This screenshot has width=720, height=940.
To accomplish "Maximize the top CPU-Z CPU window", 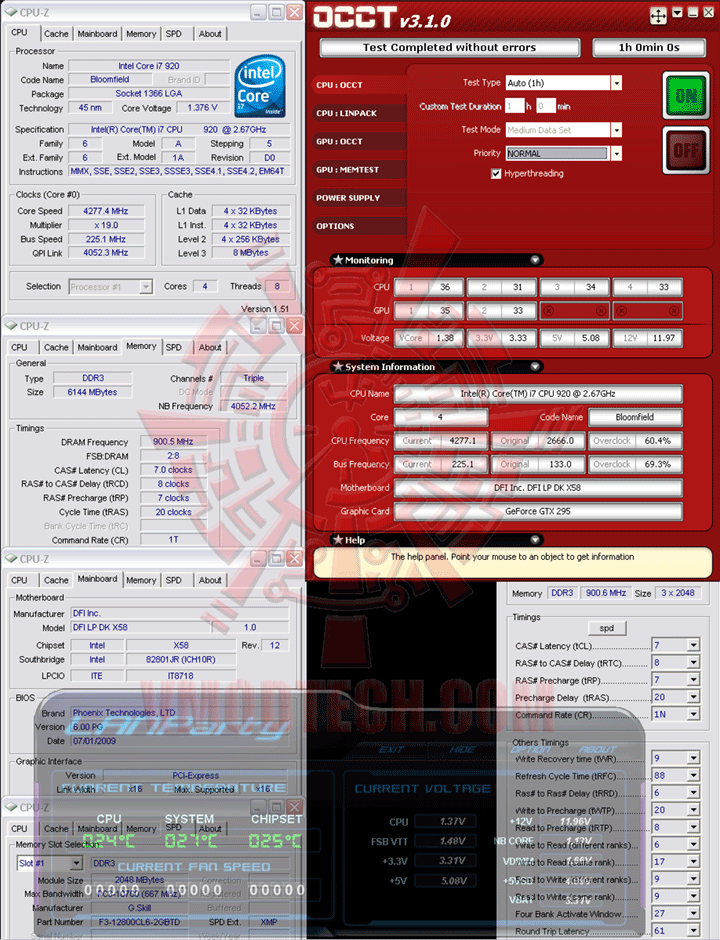I will click(276, 12).
